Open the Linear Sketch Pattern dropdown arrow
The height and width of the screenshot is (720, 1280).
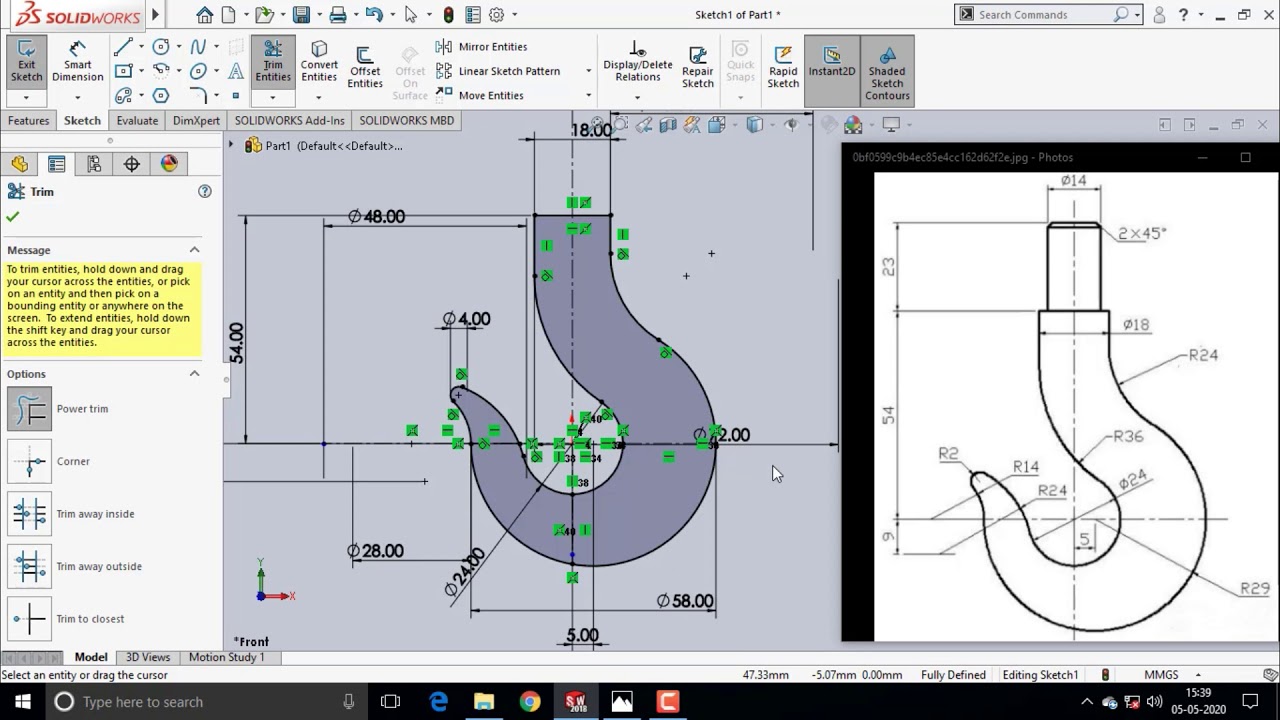588,71
